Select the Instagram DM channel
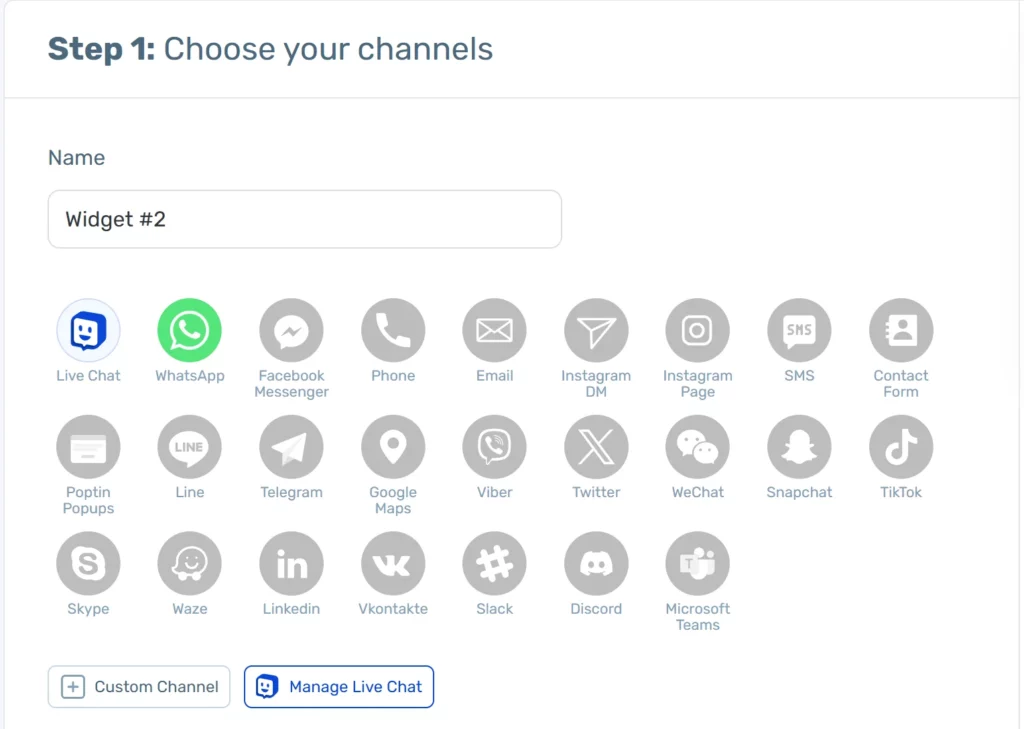 [x=596, y=330]
